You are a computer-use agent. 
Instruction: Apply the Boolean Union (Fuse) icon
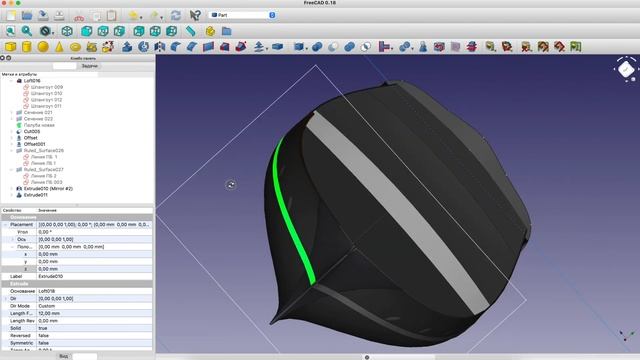coord(349,47)
